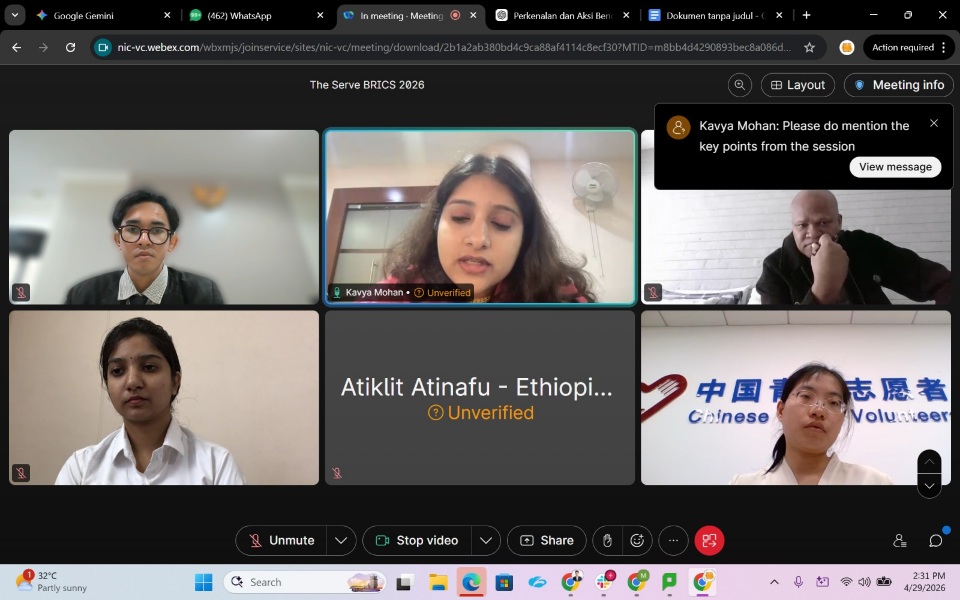Open the participants panel
Image resolution: width=960 pixels, height=600 pixels.
click(x=899, y=541)
